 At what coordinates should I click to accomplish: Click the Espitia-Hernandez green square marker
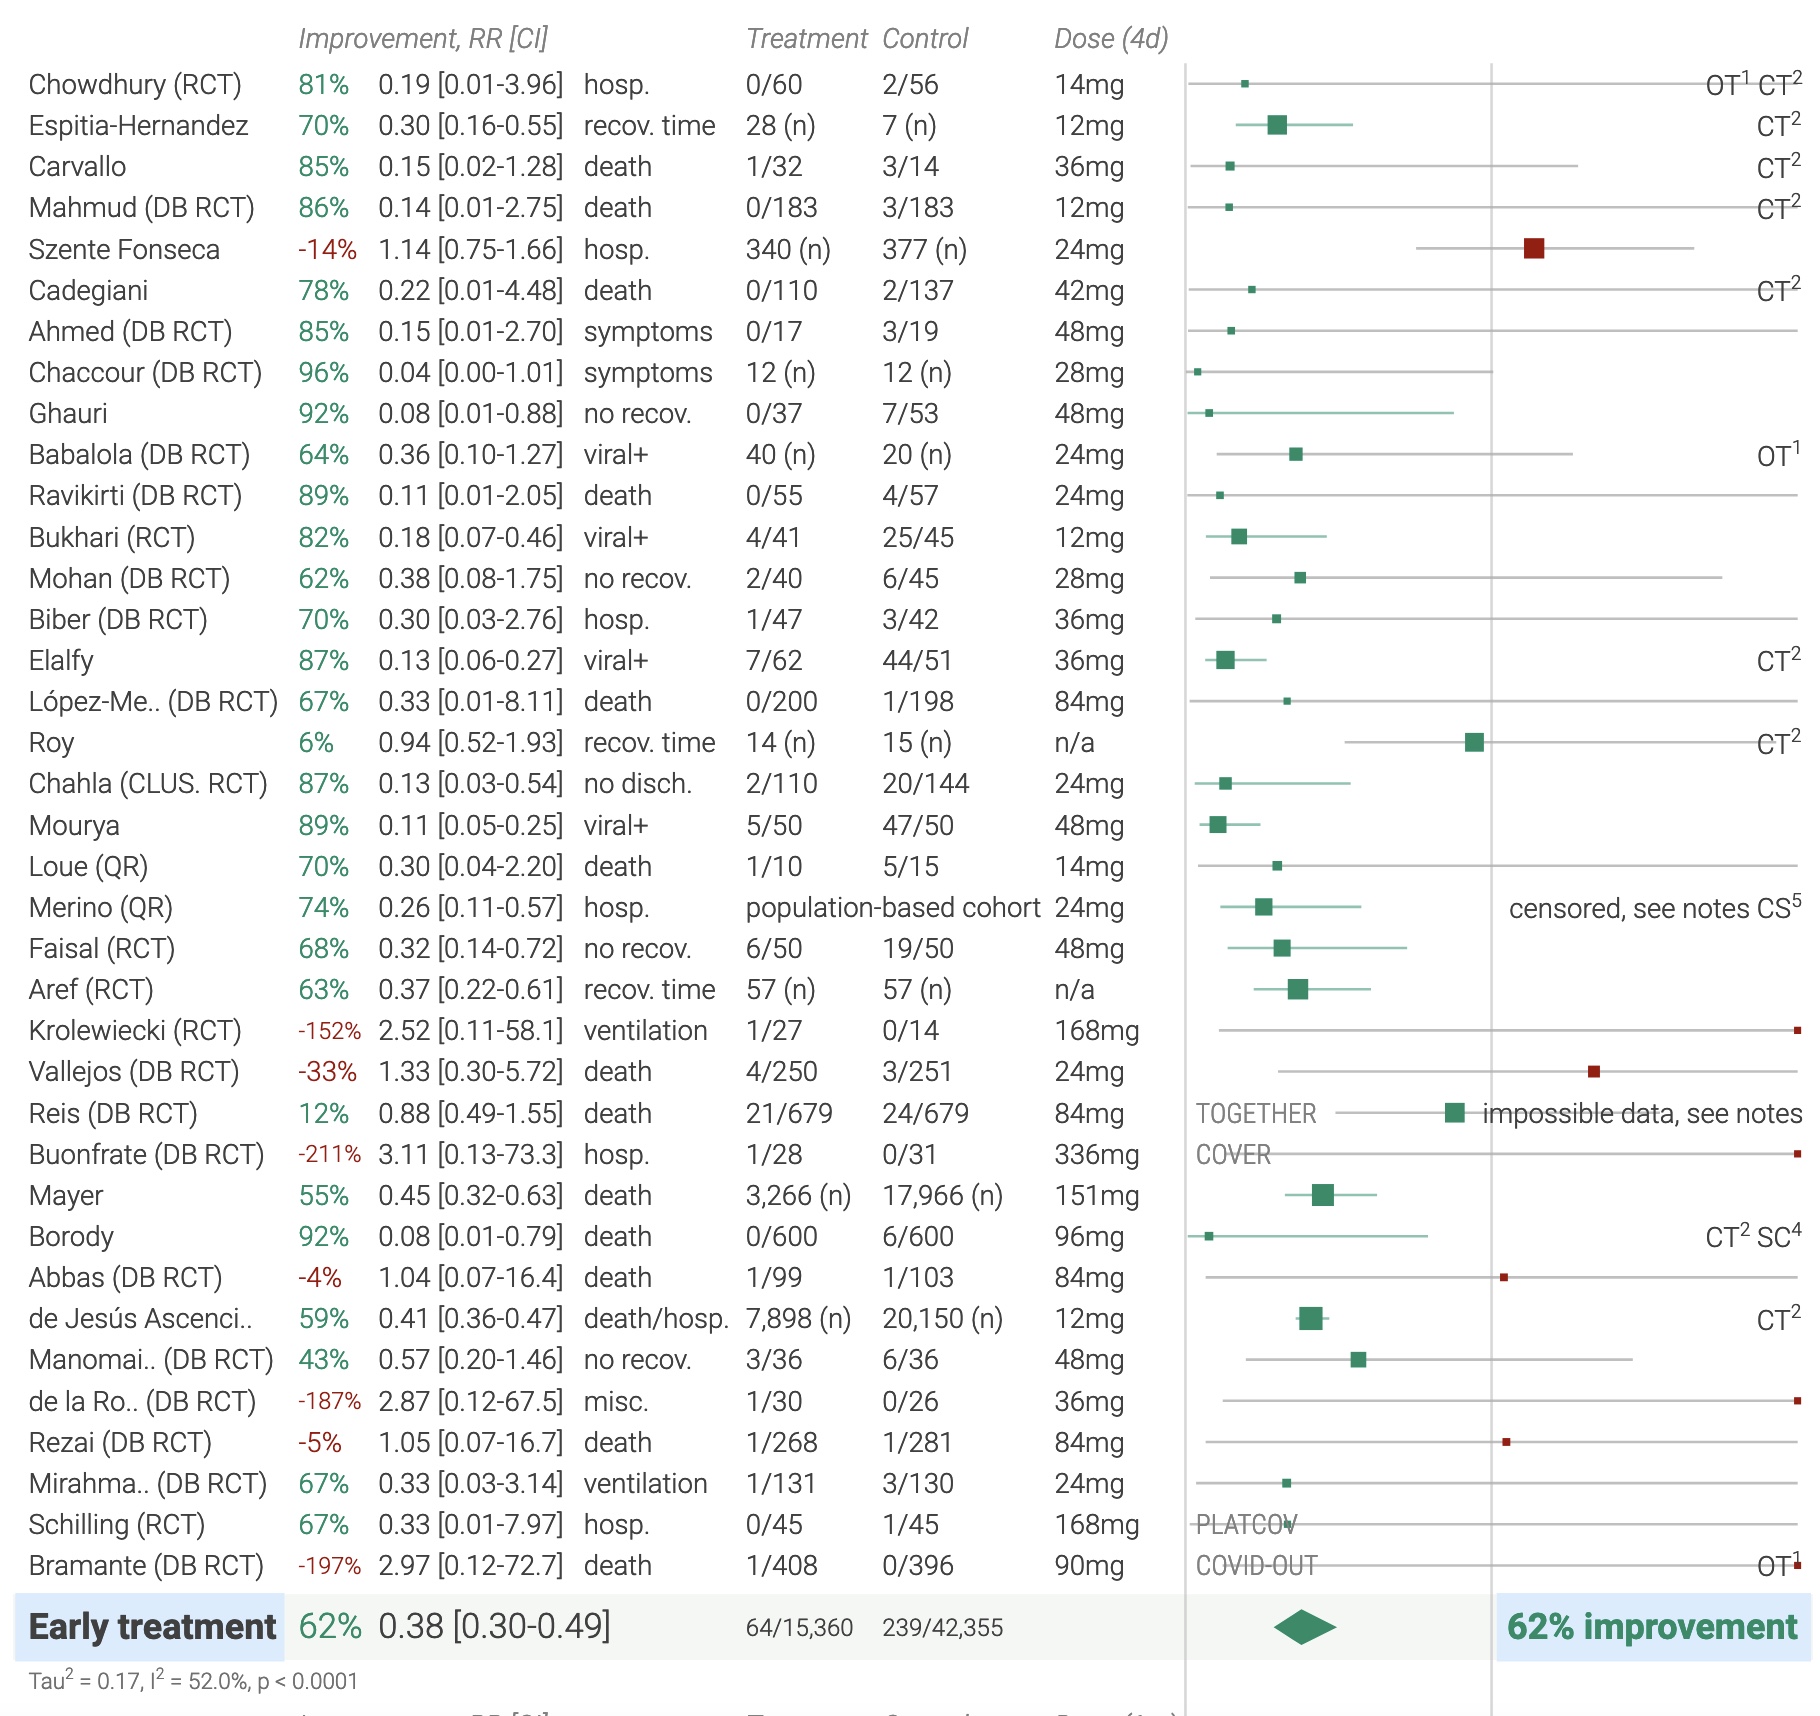[x=1276, y=125]
